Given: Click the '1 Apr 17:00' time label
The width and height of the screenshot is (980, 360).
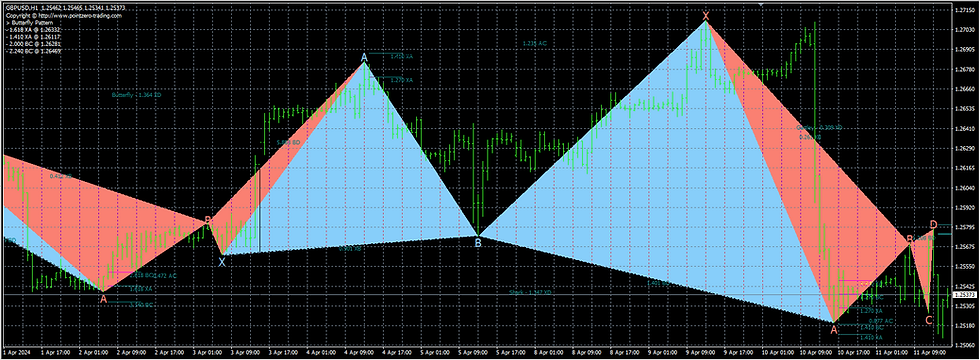Looking at the screenshot, I should pyautogui.click(x=56, y=352).
